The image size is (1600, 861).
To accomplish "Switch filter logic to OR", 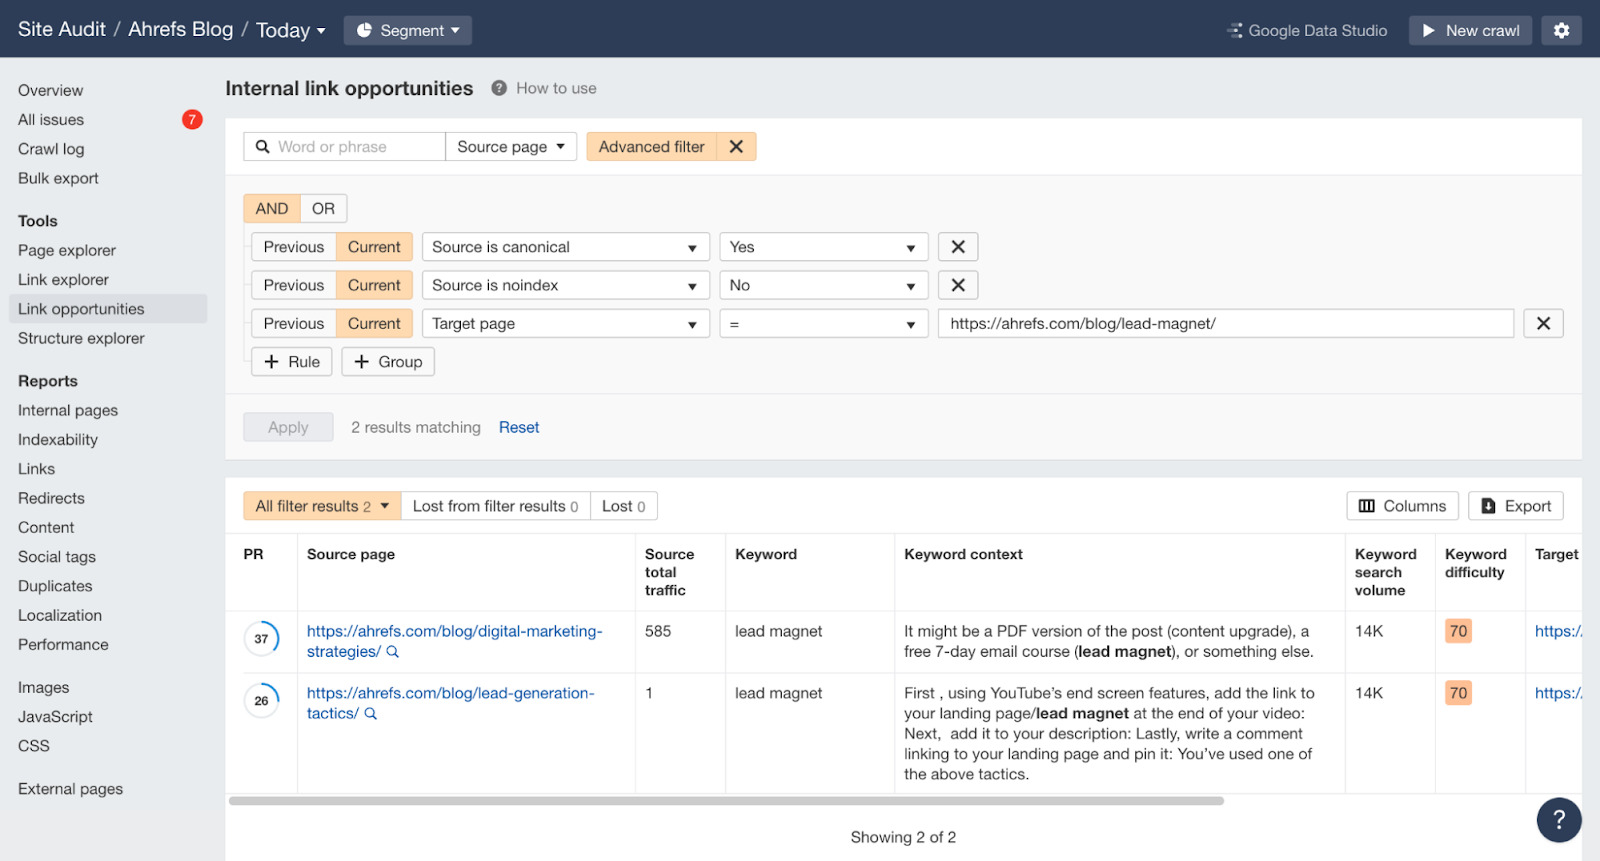I will (323, 208).
